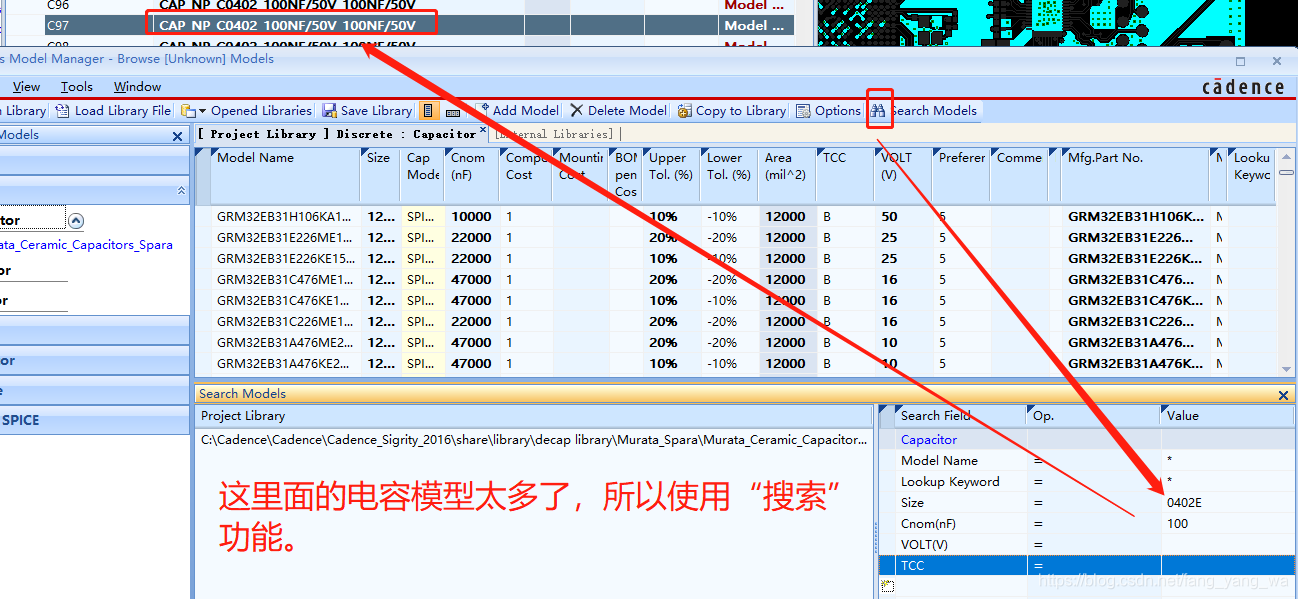This screenshot has width=1298, height=599.
Task: Close the Discrete : Capacitor tab
Action: [482, 130]
